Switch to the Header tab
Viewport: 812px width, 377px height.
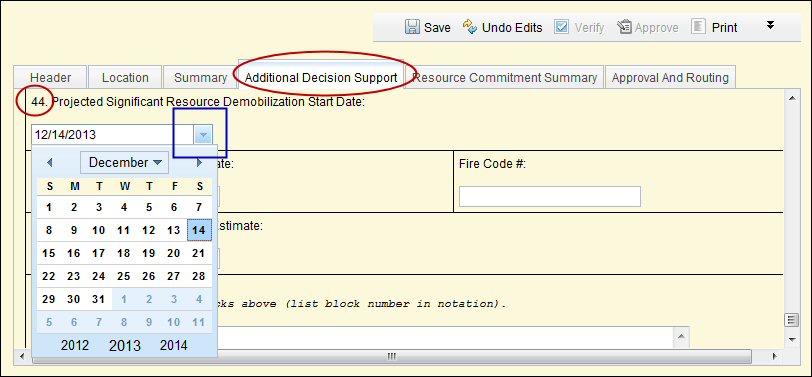pyautogui.click(x=50, y=78)
